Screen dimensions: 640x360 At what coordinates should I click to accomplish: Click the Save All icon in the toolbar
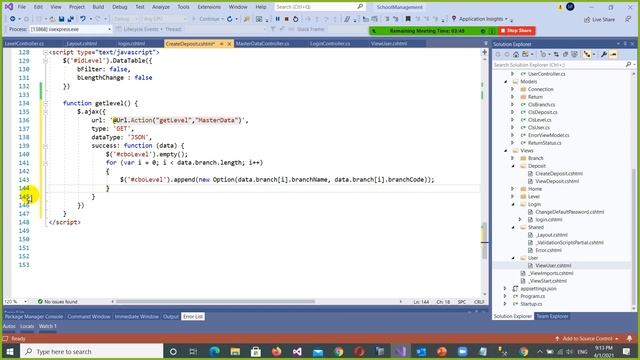(x=70, y=19)
